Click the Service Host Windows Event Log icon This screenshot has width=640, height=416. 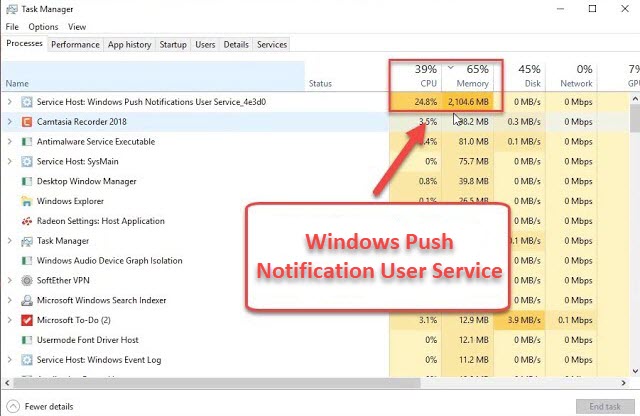pos(27,360)
